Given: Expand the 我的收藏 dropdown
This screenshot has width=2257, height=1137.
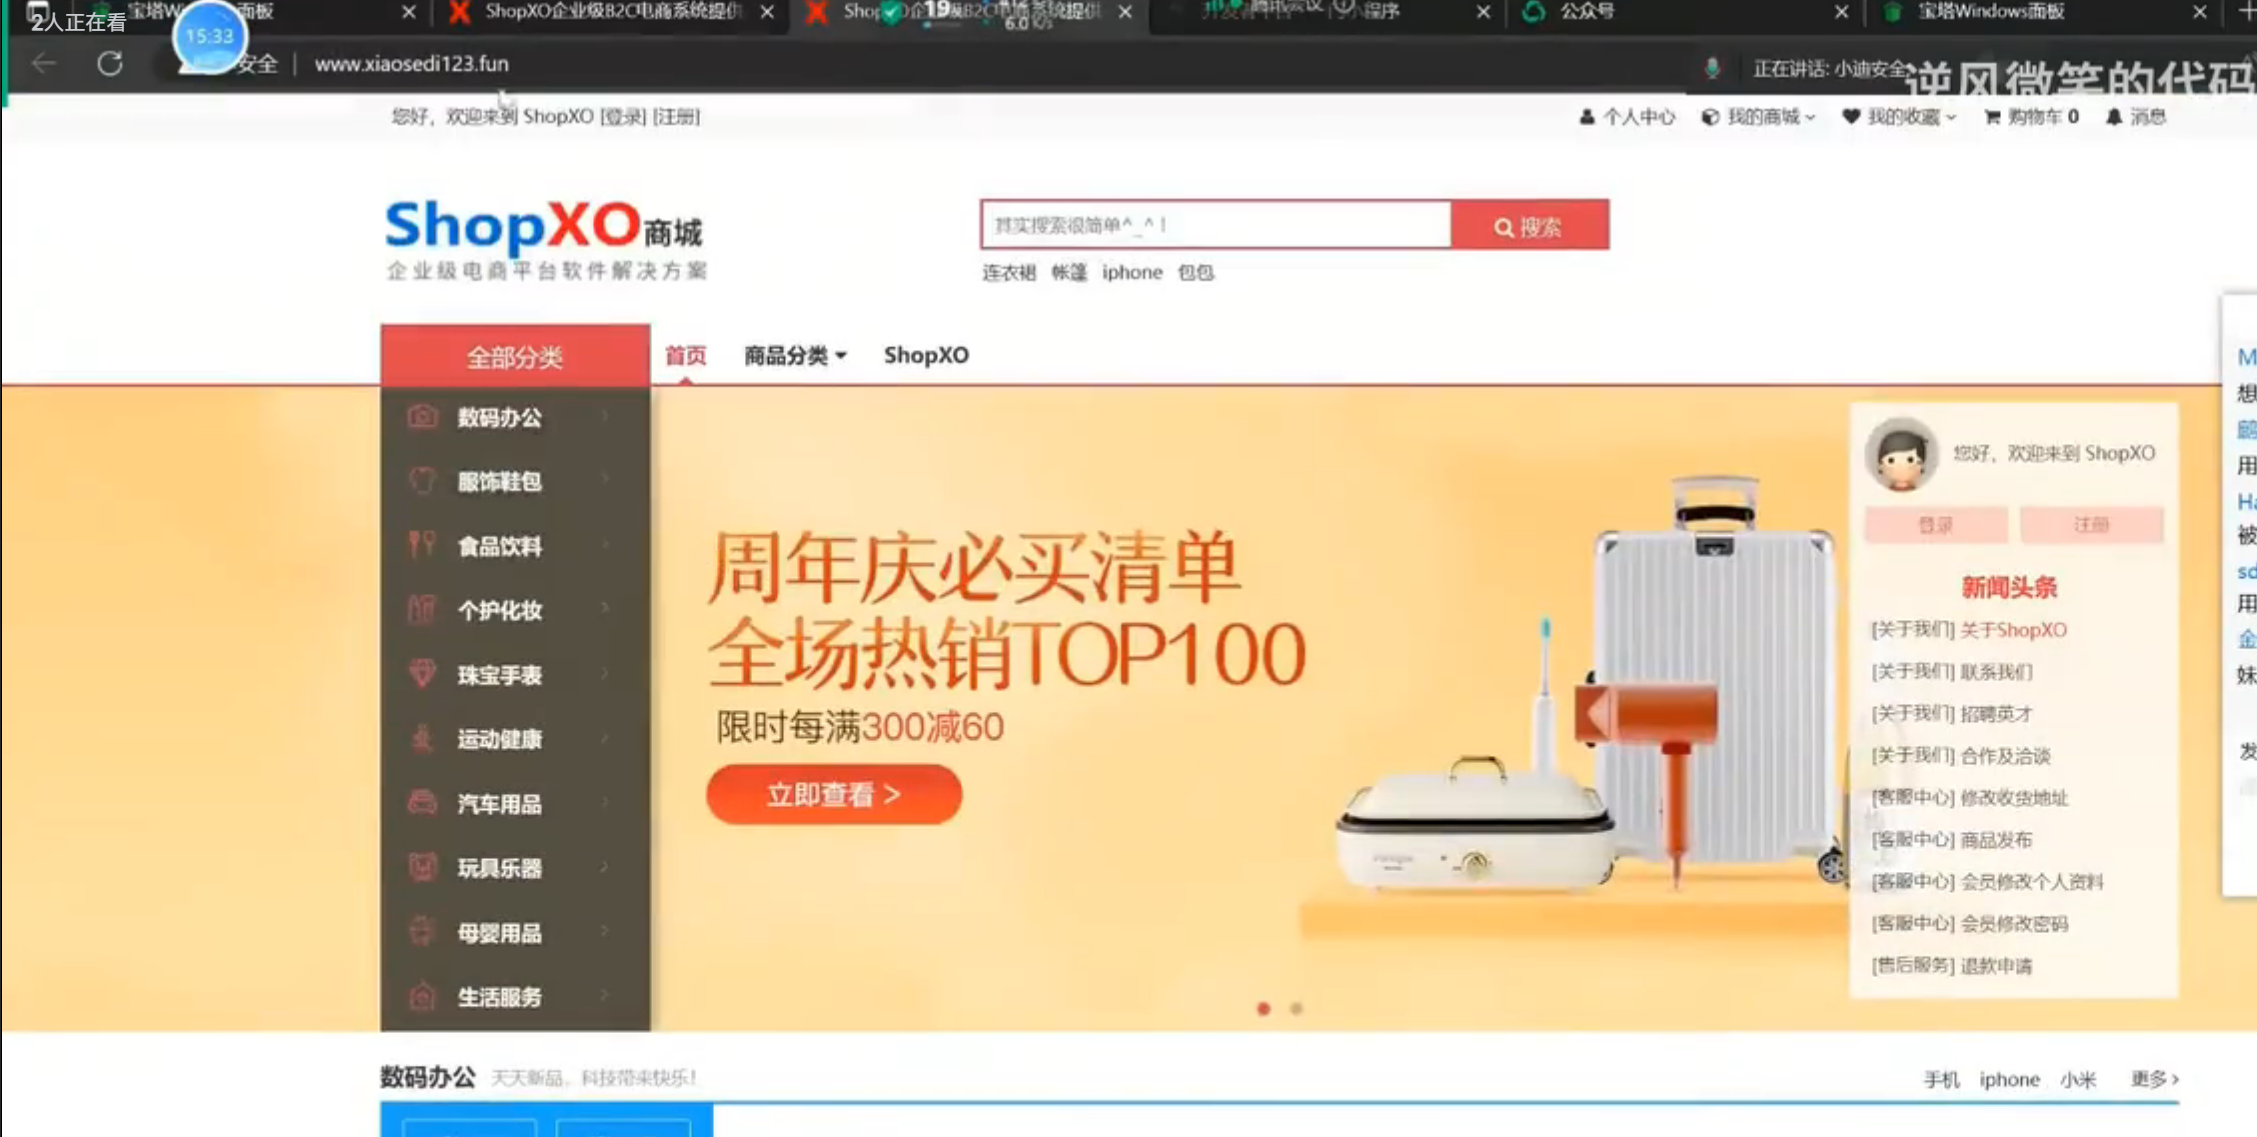Looking at the screenshot, I should 1900,117.
